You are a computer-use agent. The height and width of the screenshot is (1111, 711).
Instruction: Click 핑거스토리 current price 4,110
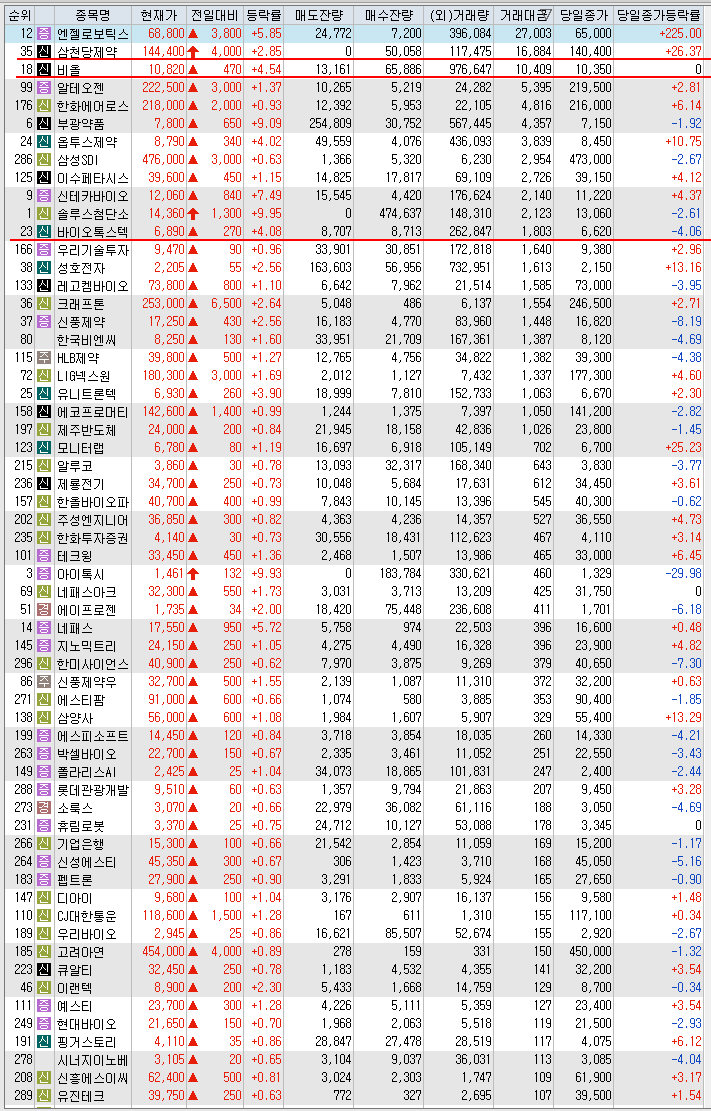point(169,1042)
